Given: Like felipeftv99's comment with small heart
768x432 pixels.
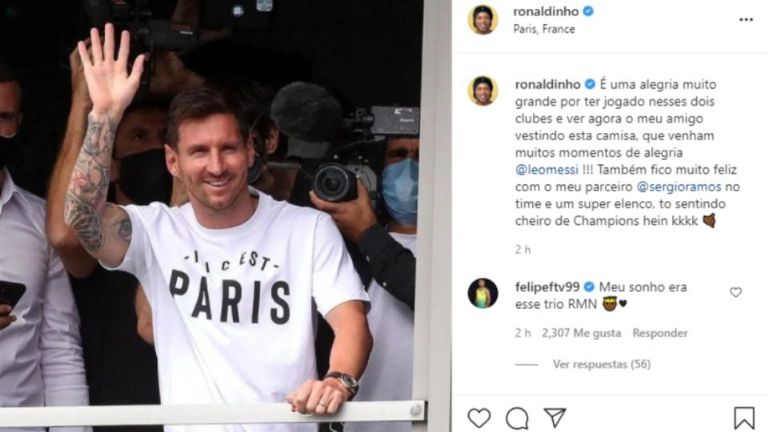Looking at the screenshot, I should click(736, 292).
